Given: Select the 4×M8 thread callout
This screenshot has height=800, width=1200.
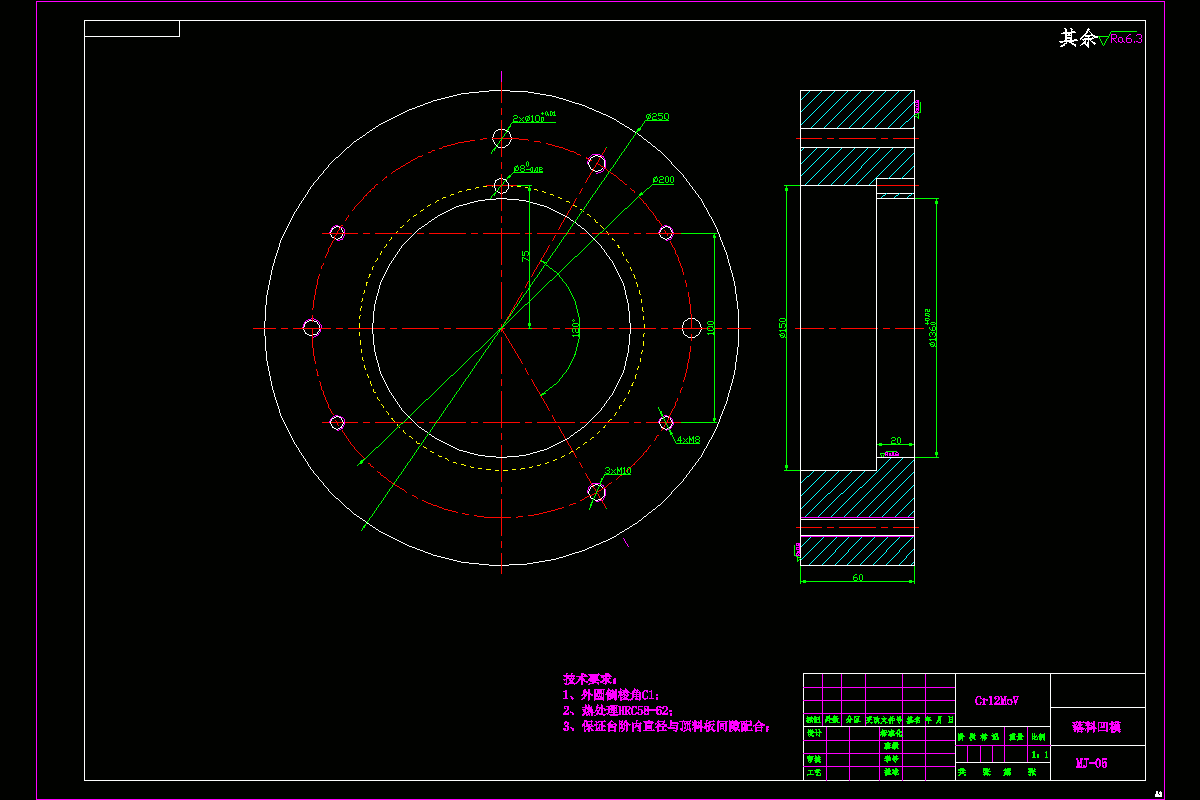Looking at the screenshot, I should click(x=688, y=440).
